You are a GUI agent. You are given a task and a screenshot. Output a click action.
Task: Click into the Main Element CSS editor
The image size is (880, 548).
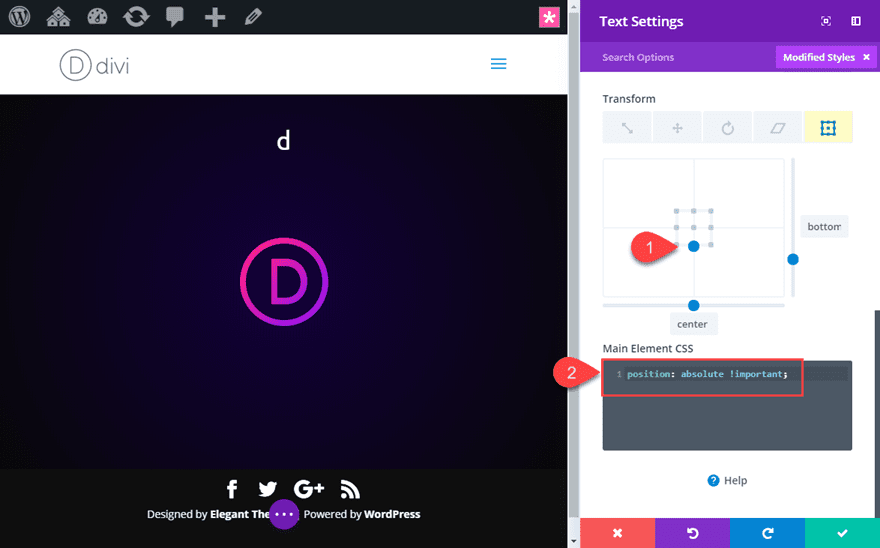[x=727, y=405]
